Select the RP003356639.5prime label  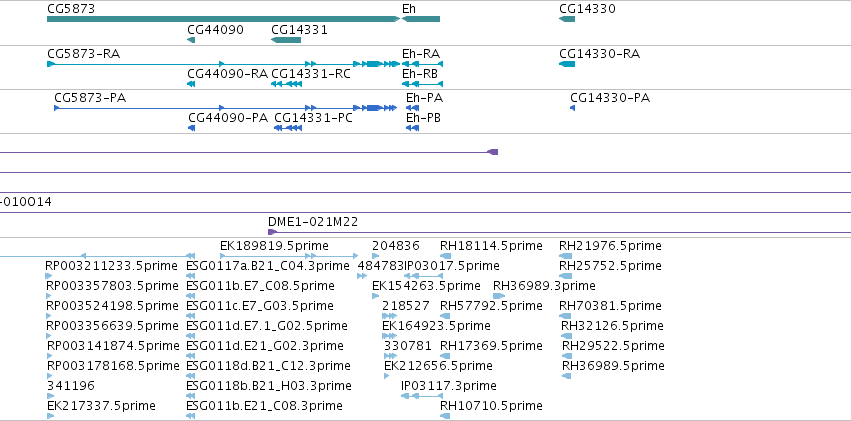(x=112, y=326)
